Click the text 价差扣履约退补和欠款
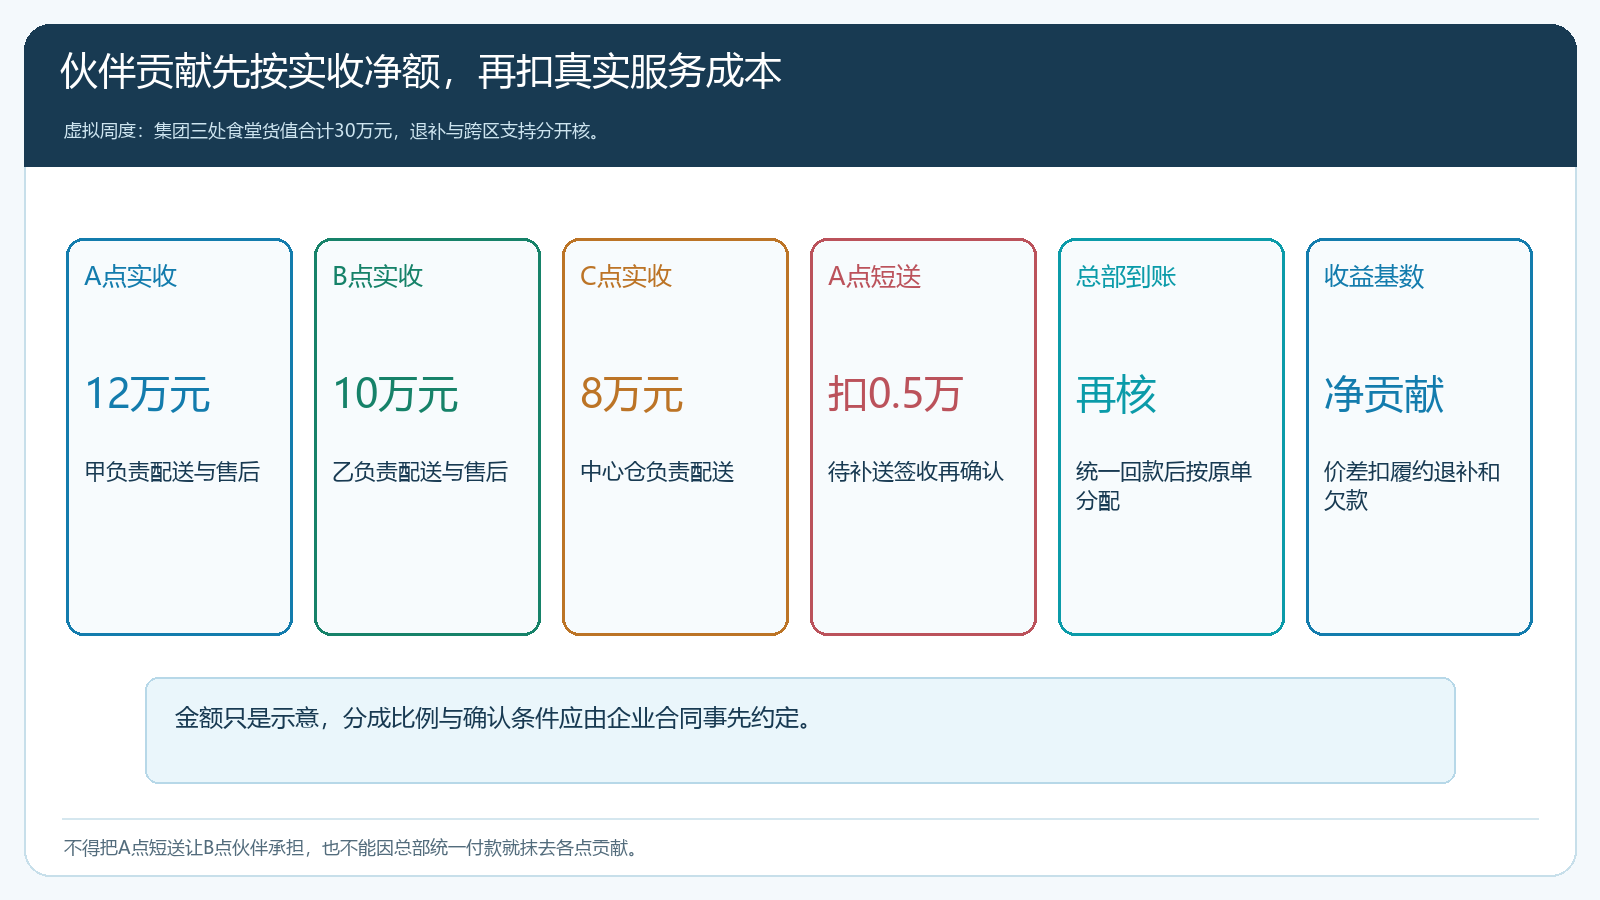This screenshot has width=1600, height=900. point(1412,485)
